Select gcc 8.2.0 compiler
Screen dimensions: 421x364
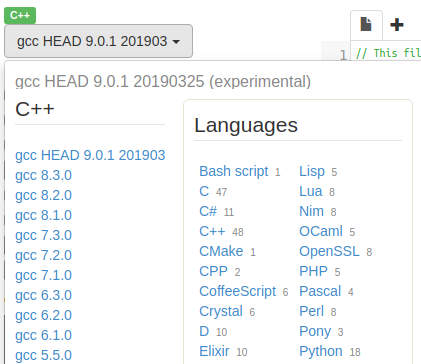44,195
